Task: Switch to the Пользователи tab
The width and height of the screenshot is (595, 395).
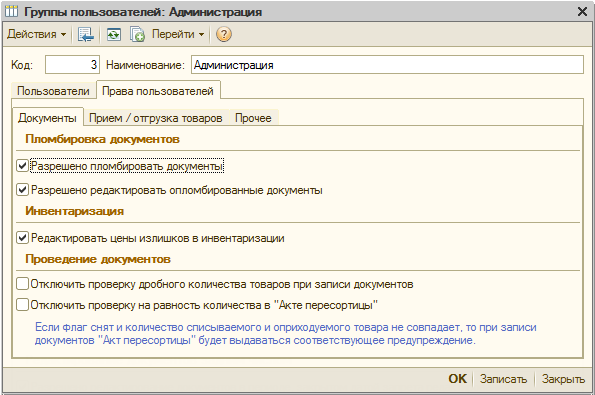Action: (53, 91)
